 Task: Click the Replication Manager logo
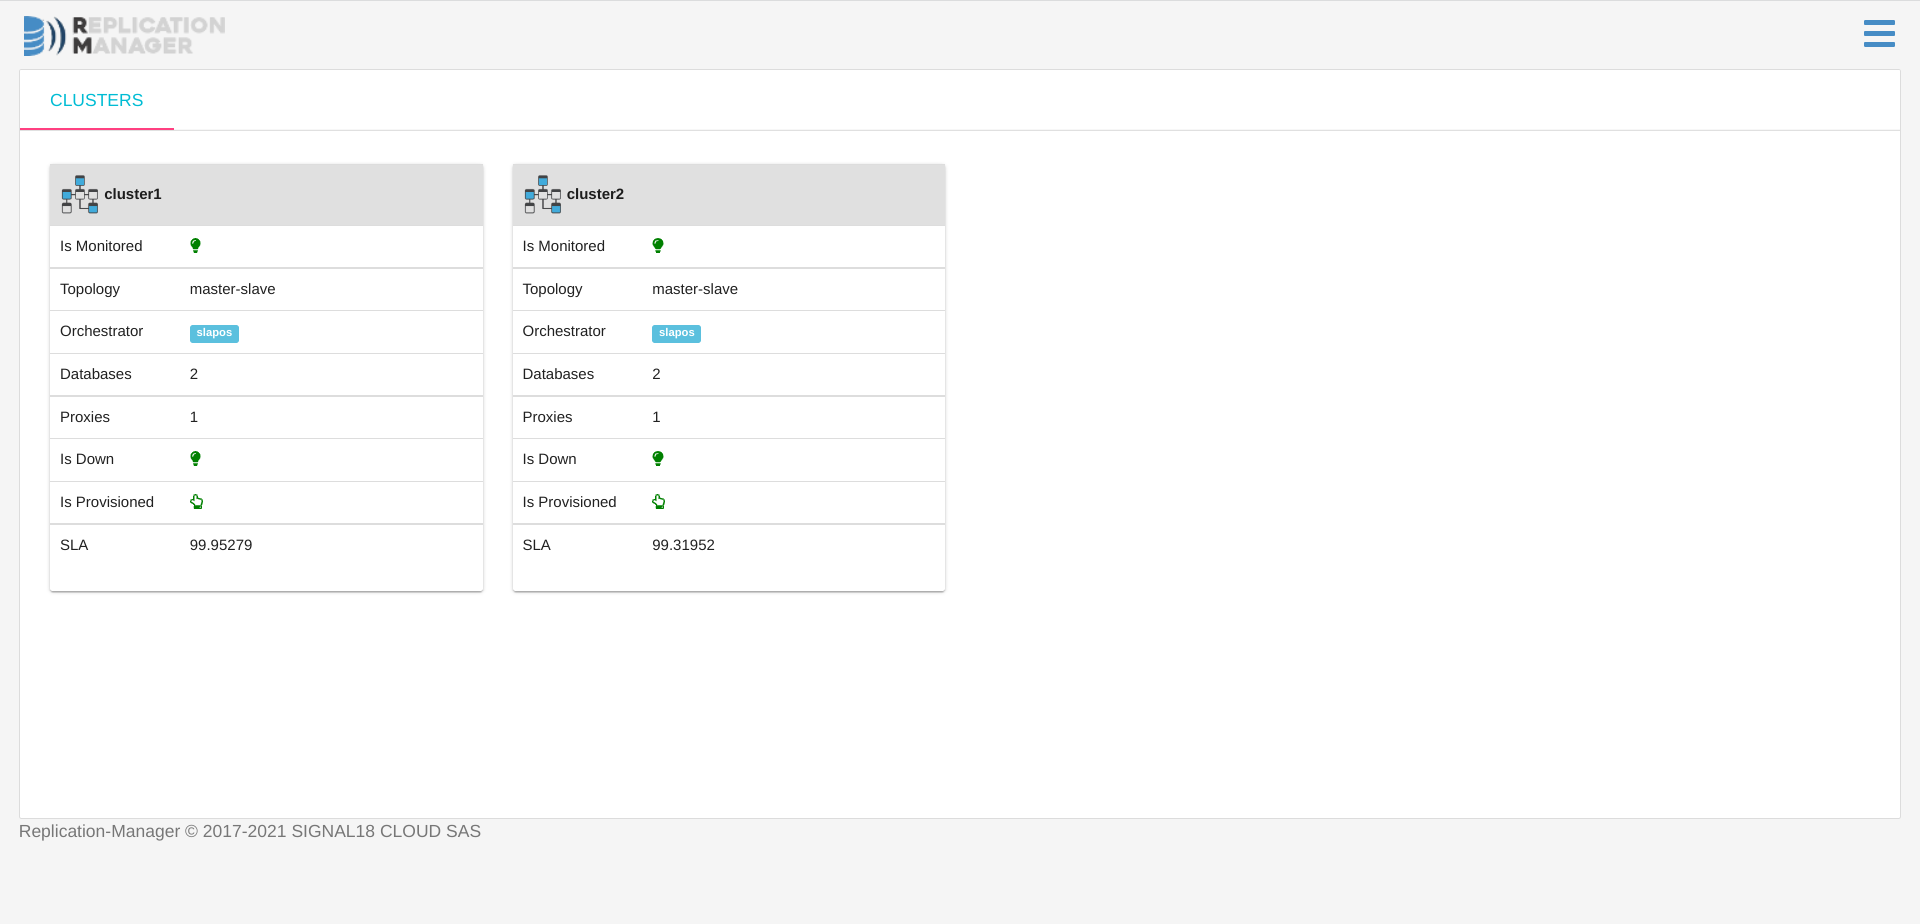pos(125,36)
